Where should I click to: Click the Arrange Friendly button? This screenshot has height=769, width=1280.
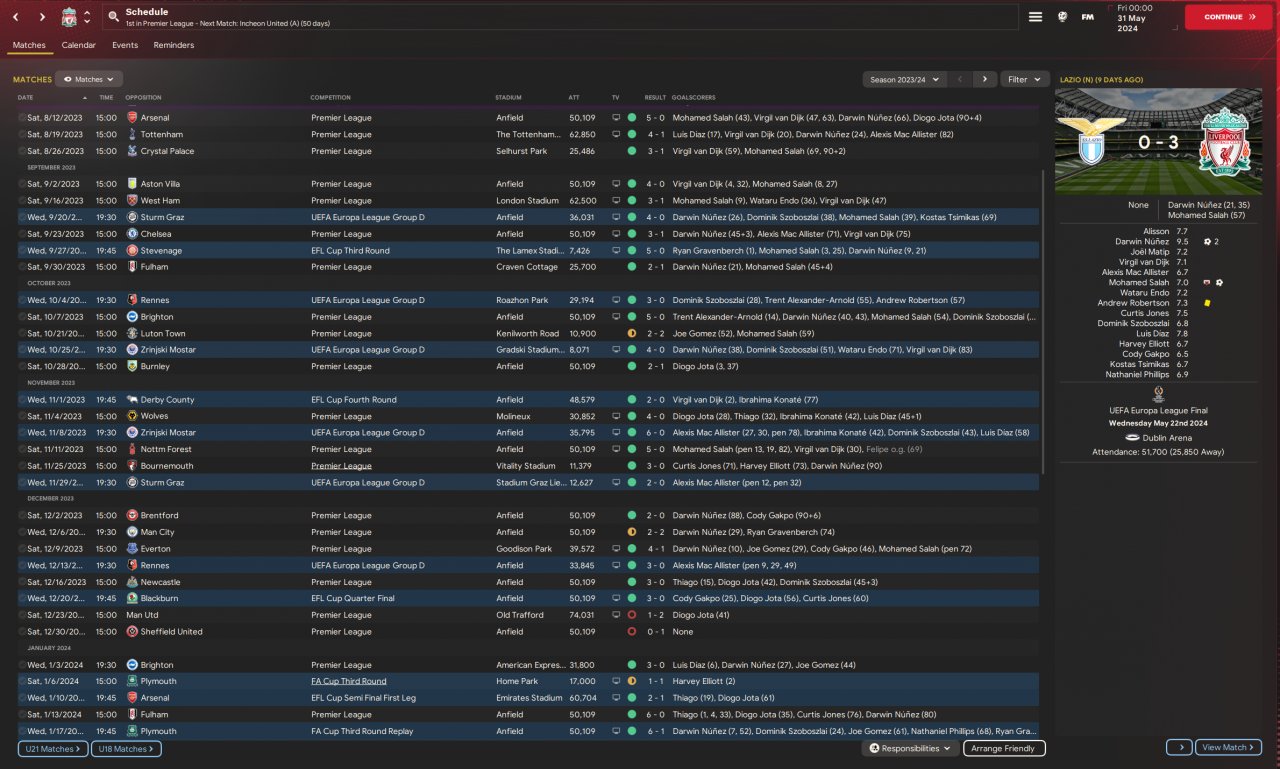pyautogui.click(x=1004, y=748)
